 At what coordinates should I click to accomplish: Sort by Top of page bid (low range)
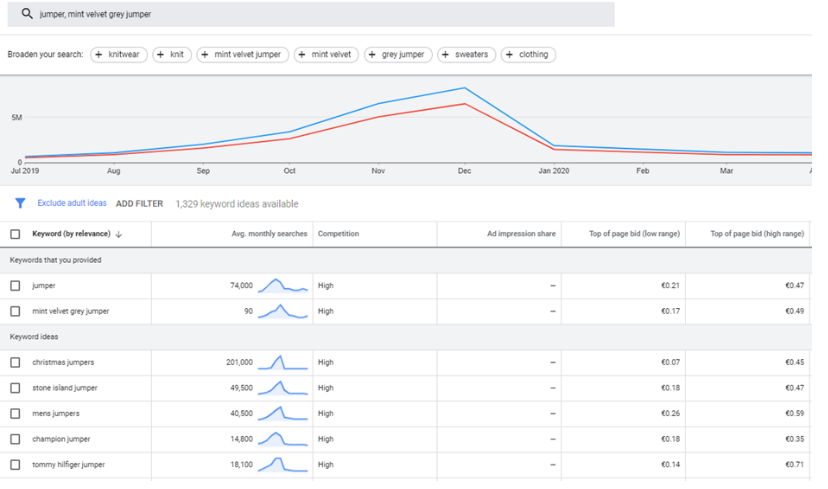(x=634, y=234)
